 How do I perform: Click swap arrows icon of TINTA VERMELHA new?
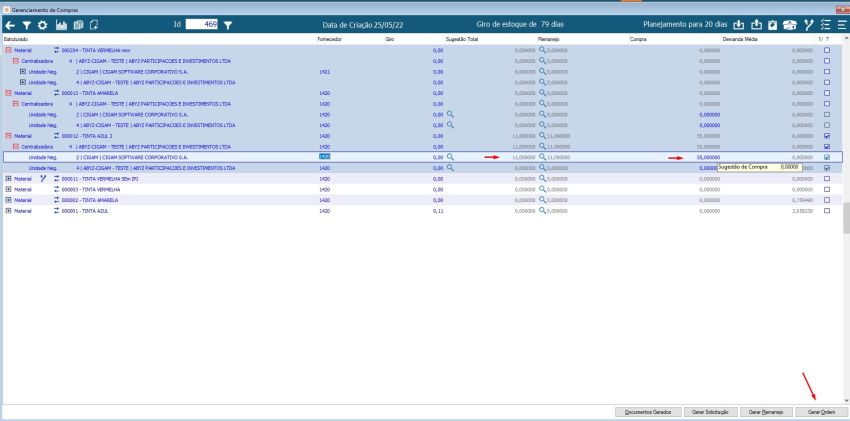[56, 50]
